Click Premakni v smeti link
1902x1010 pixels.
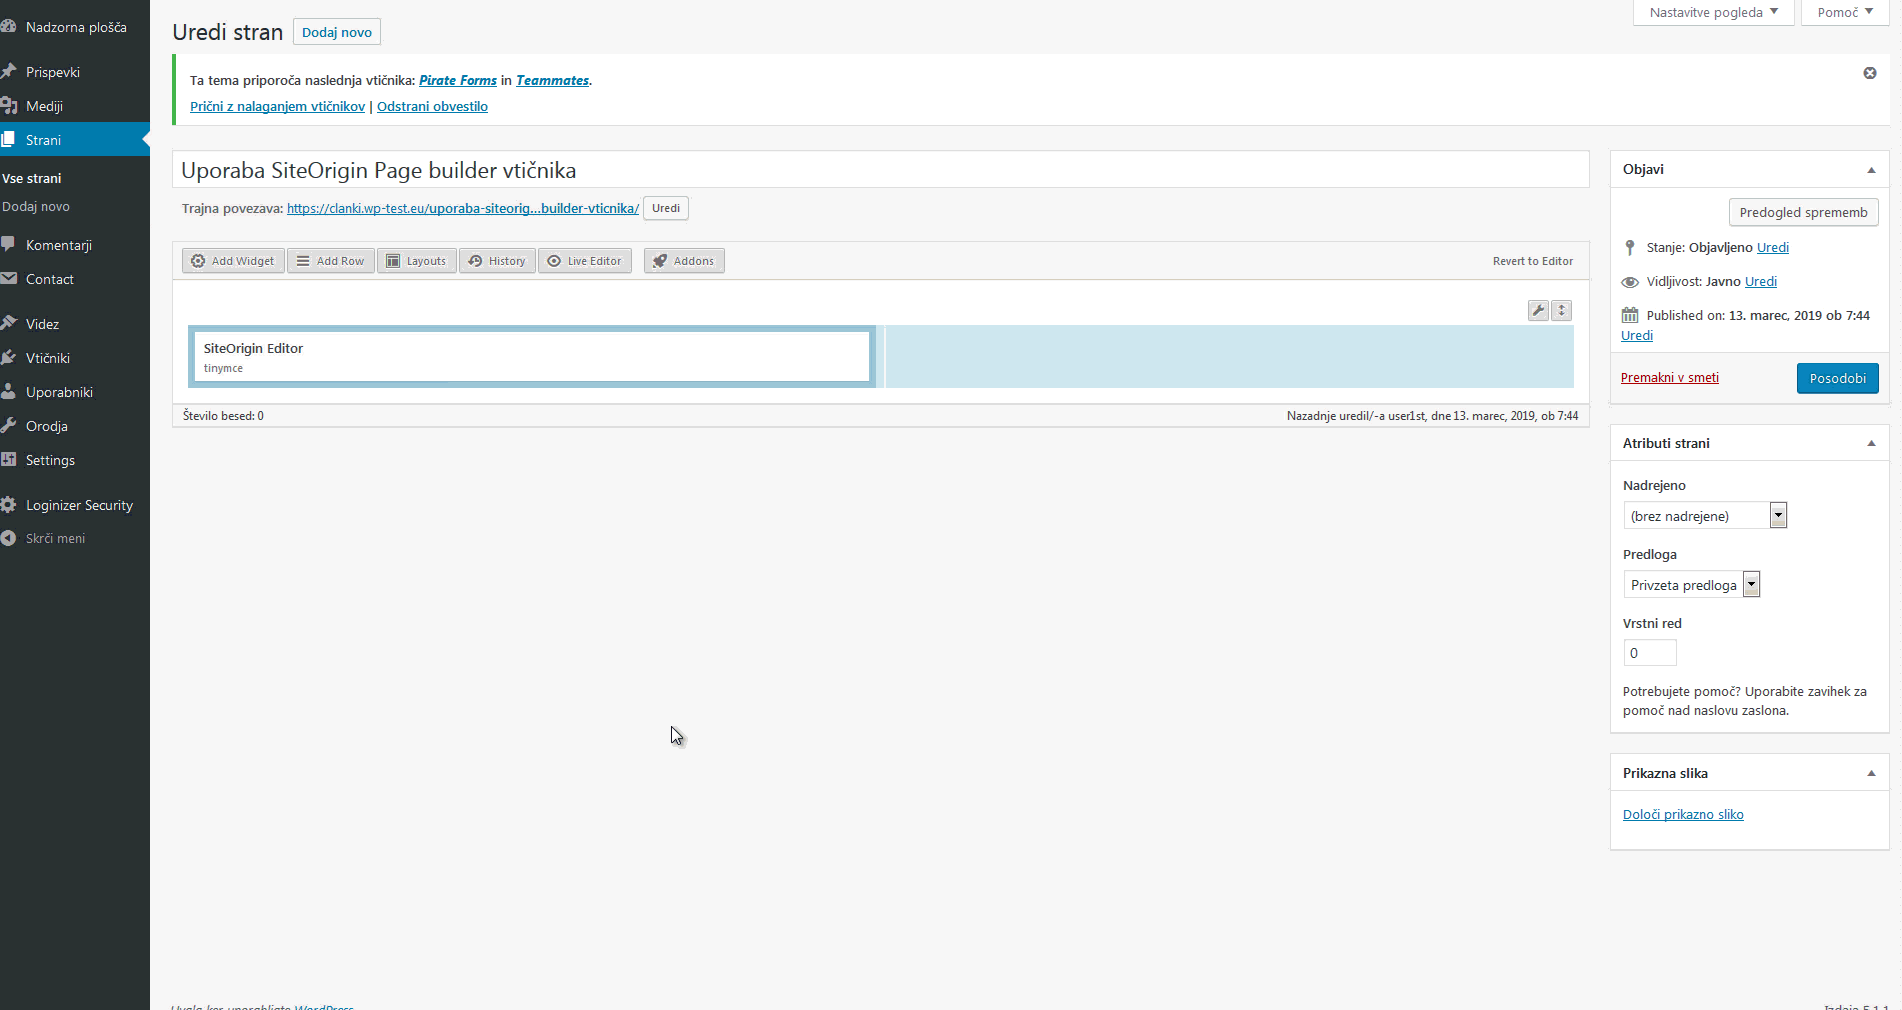click(1670, 378)
